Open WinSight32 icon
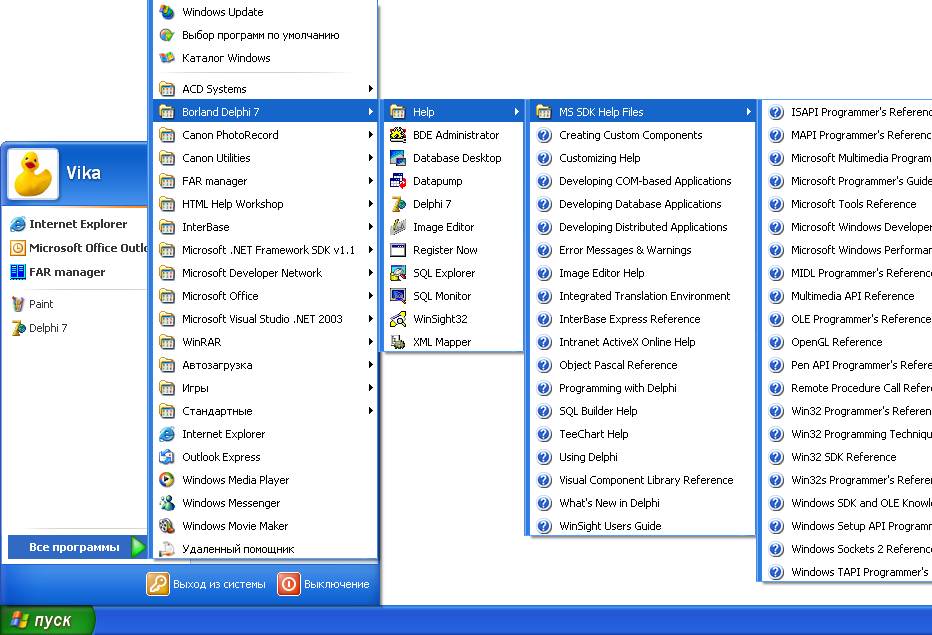932x635 pixels. pyautogui.click(x=398, y=319)
